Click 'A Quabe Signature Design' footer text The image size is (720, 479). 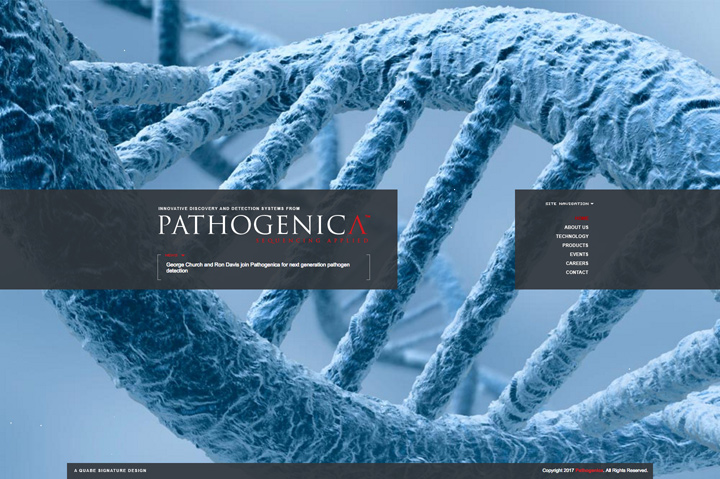click(110, 470)
